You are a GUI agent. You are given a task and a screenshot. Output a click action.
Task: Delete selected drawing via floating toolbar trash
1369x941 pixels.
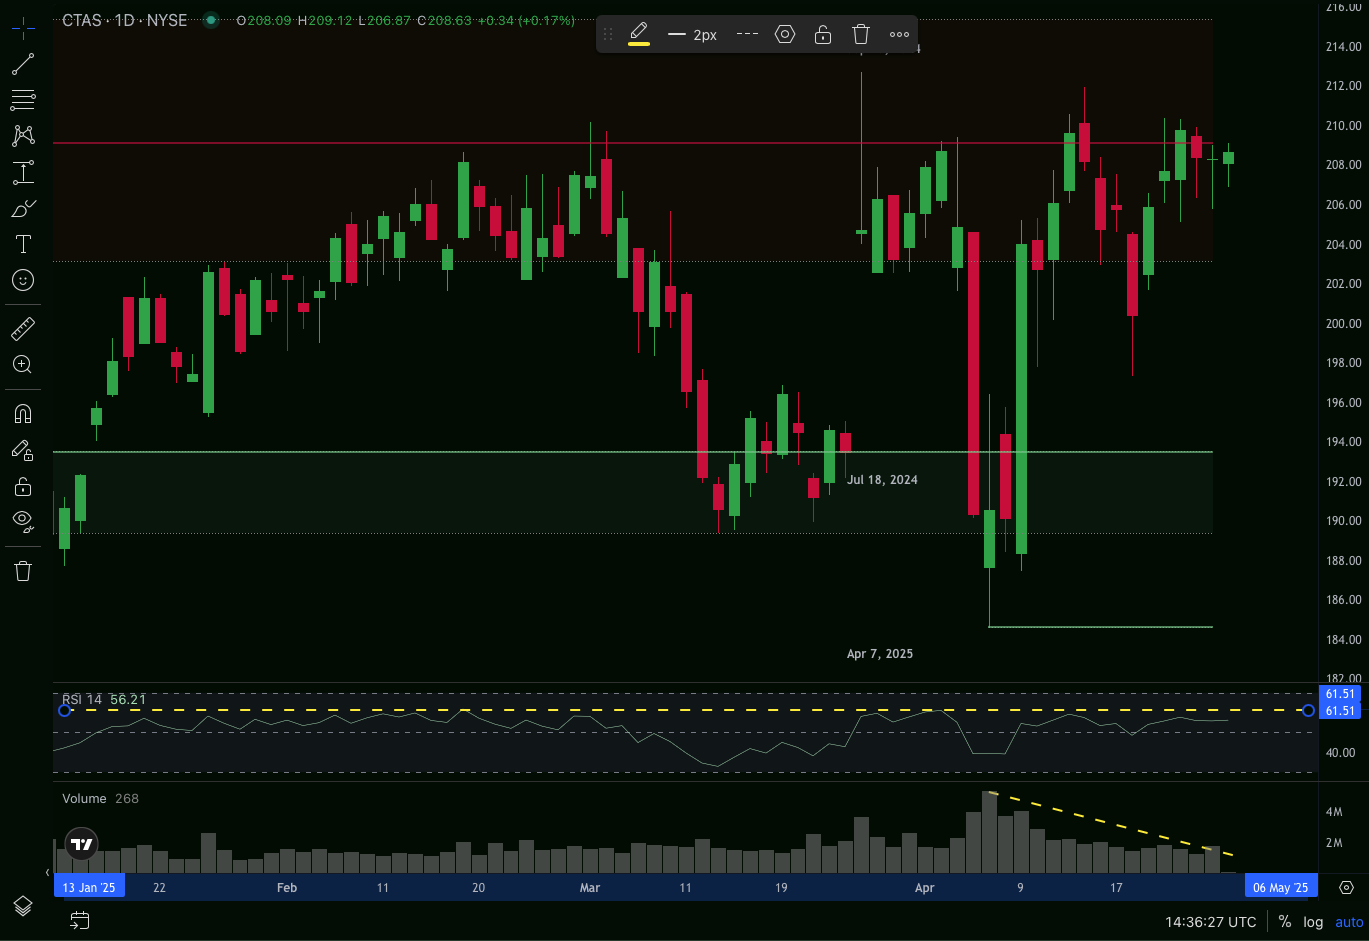point(861,34)
